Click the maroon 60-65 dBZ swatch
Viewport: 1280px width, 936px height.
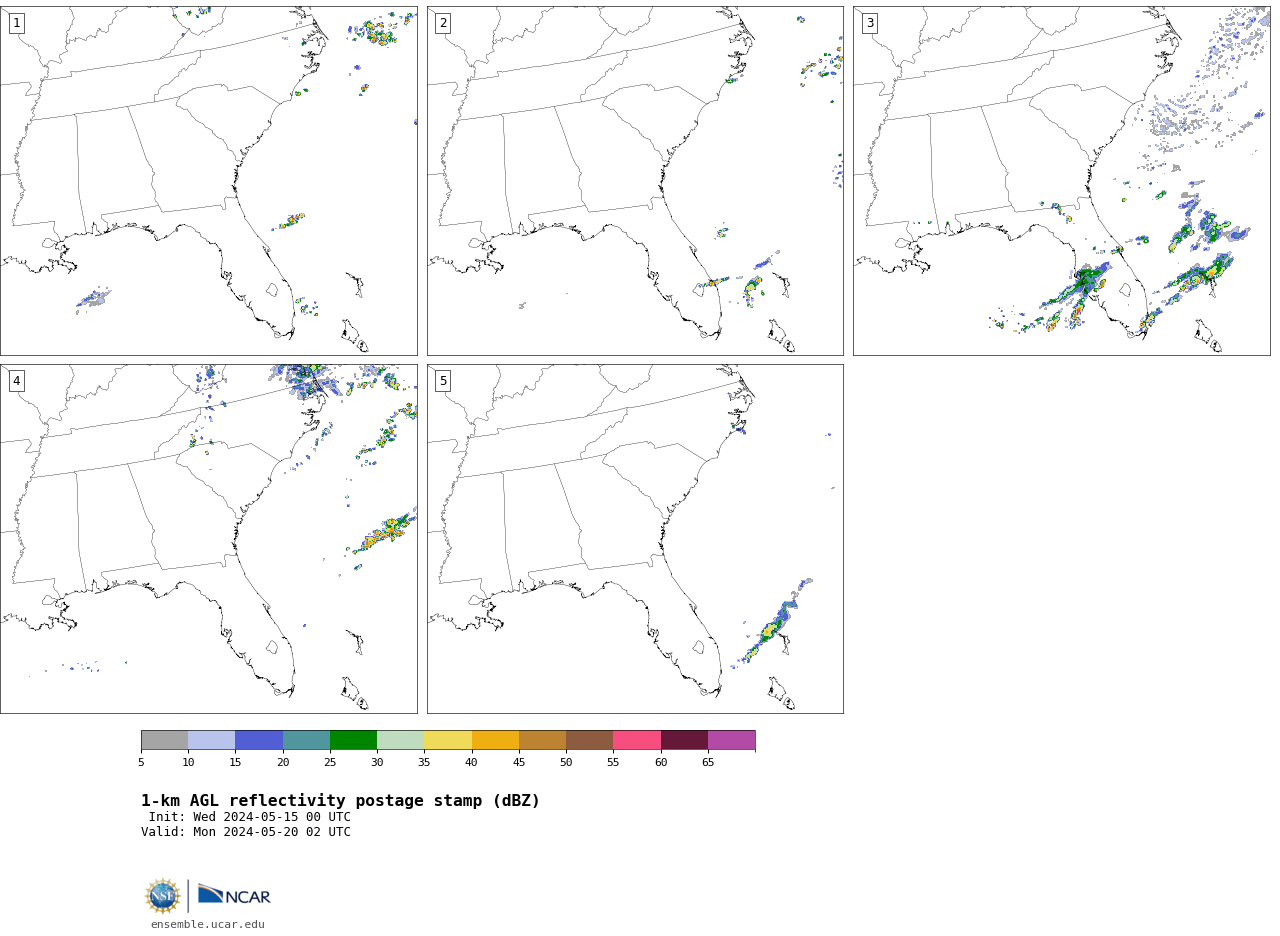[x=684, y=740]
